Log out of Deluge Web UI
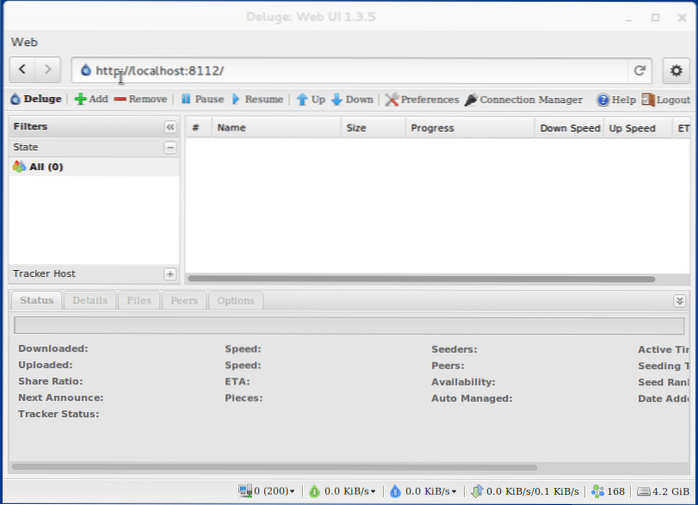The height and width of the screenshot is (505, 698). coord(666,100)
